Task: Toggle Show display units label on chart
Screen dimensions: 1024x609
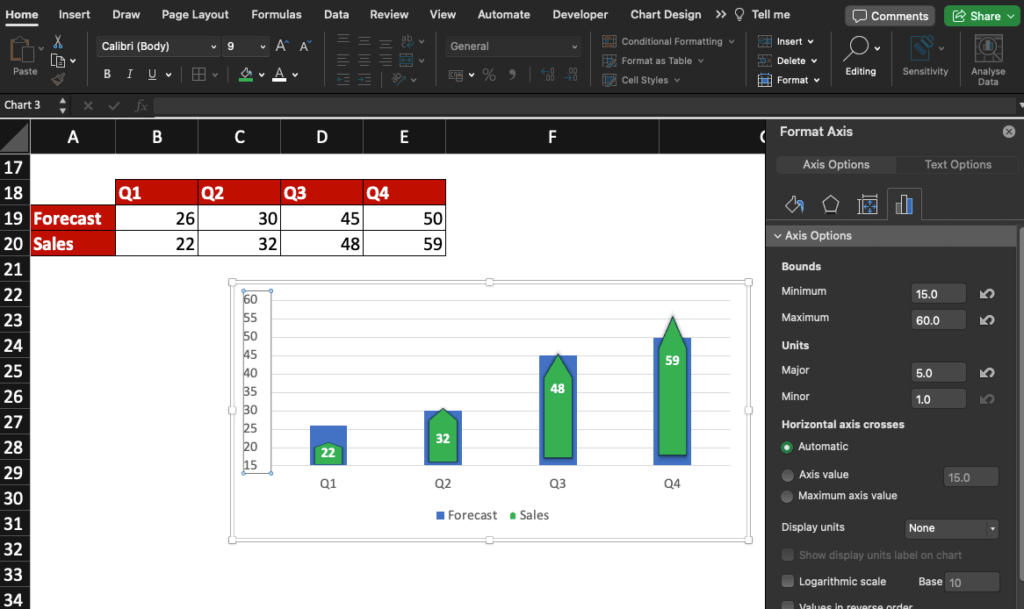Action: coord(789,555)
